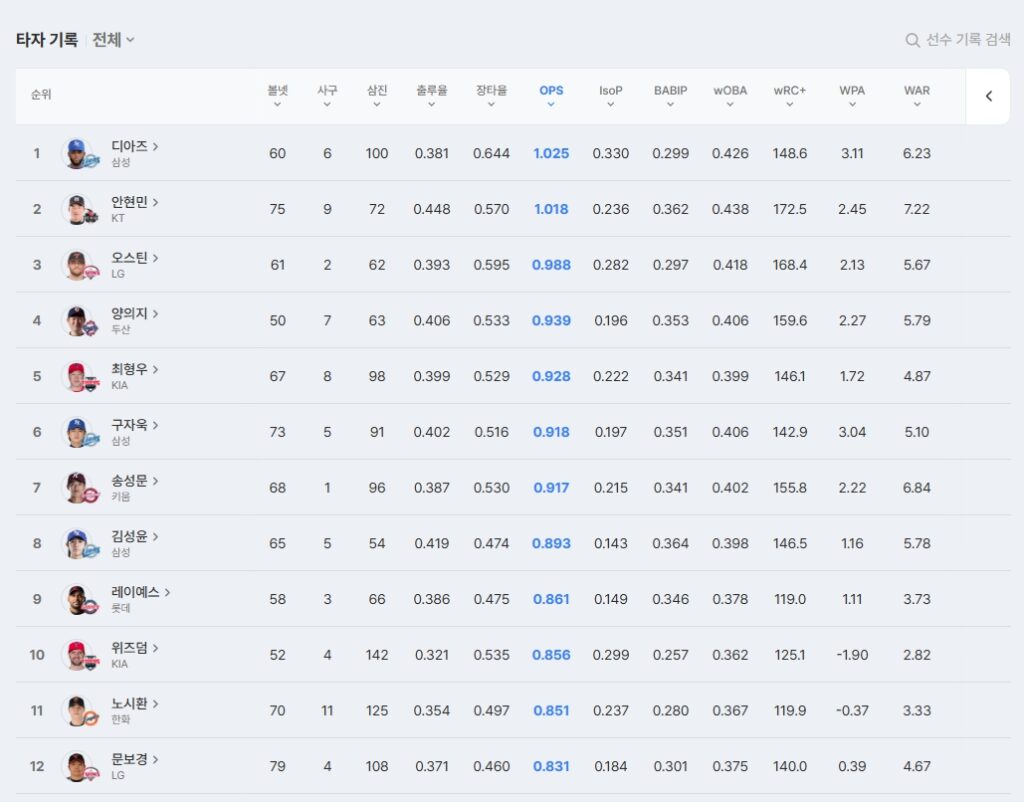Screen dimensions: 1024x802
Task: Sort by 볼넷 column header
Action: point(277,96)
